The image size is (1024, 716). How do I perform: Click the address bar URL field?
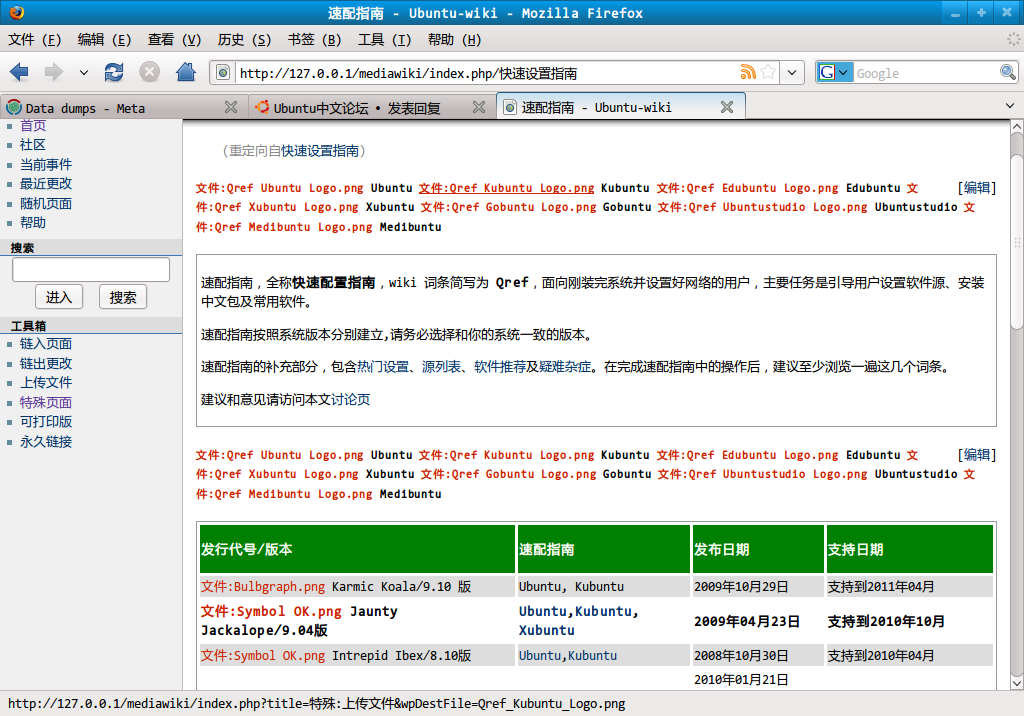487,73
